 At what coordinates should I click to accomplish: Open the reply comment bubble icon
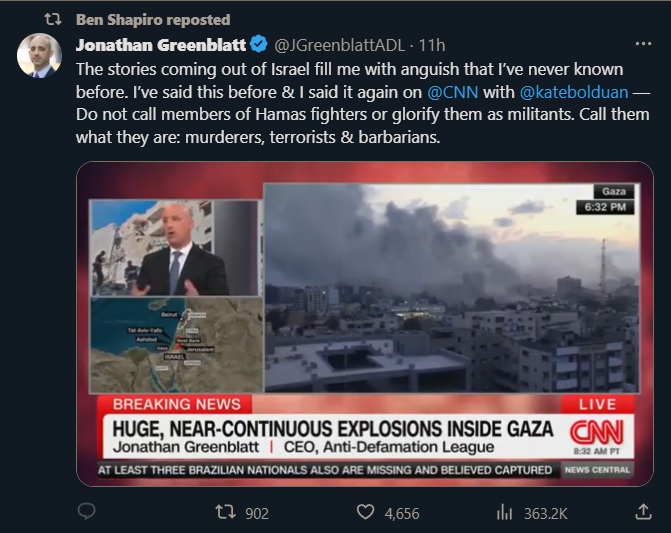(86, 511)
